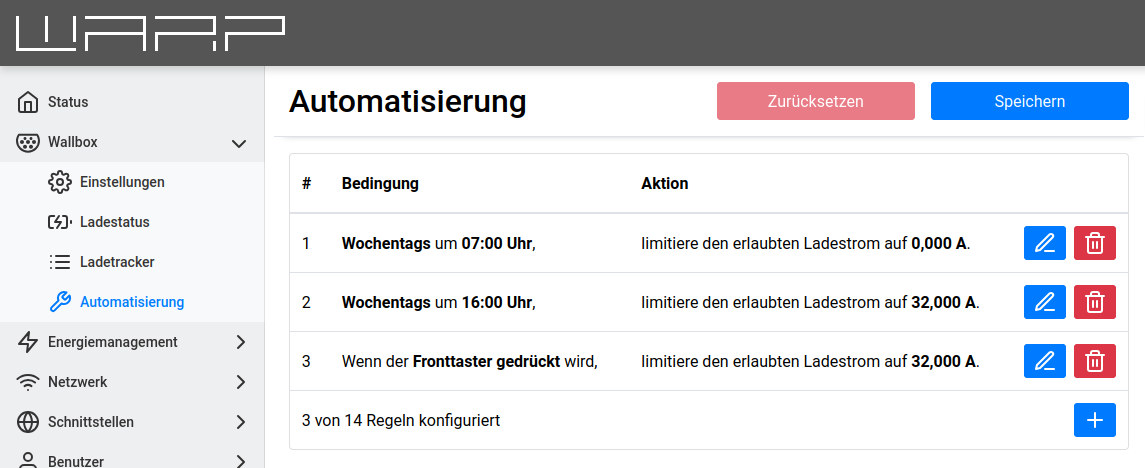
Task: Click the WARP logo in header
Action: [150, 33]
